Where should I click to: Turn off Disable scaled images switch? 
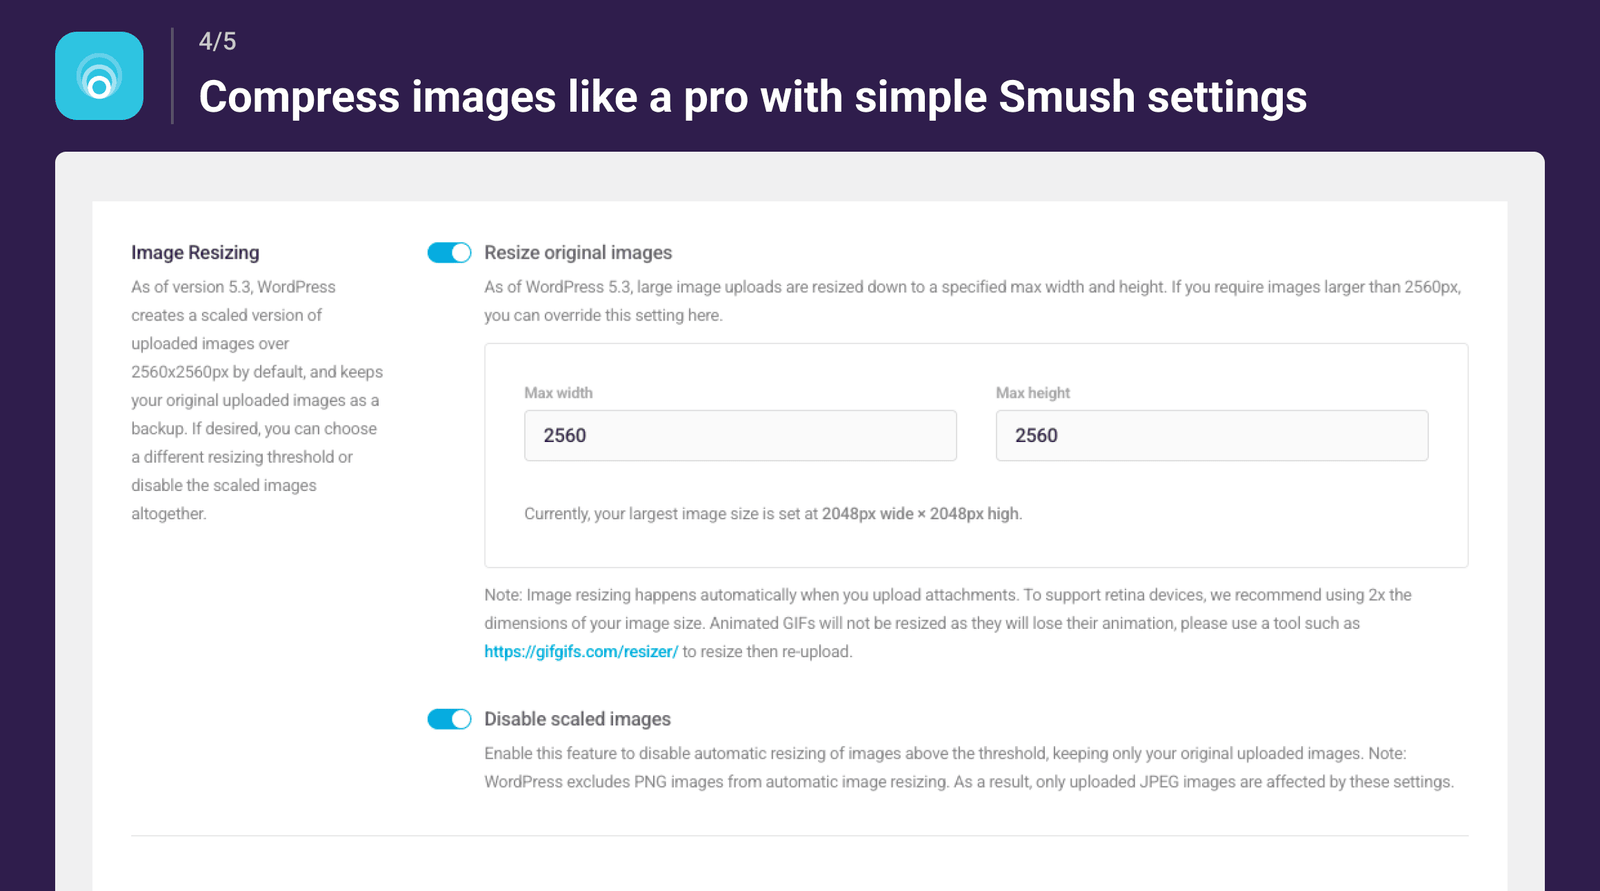(x=449, y=719)
